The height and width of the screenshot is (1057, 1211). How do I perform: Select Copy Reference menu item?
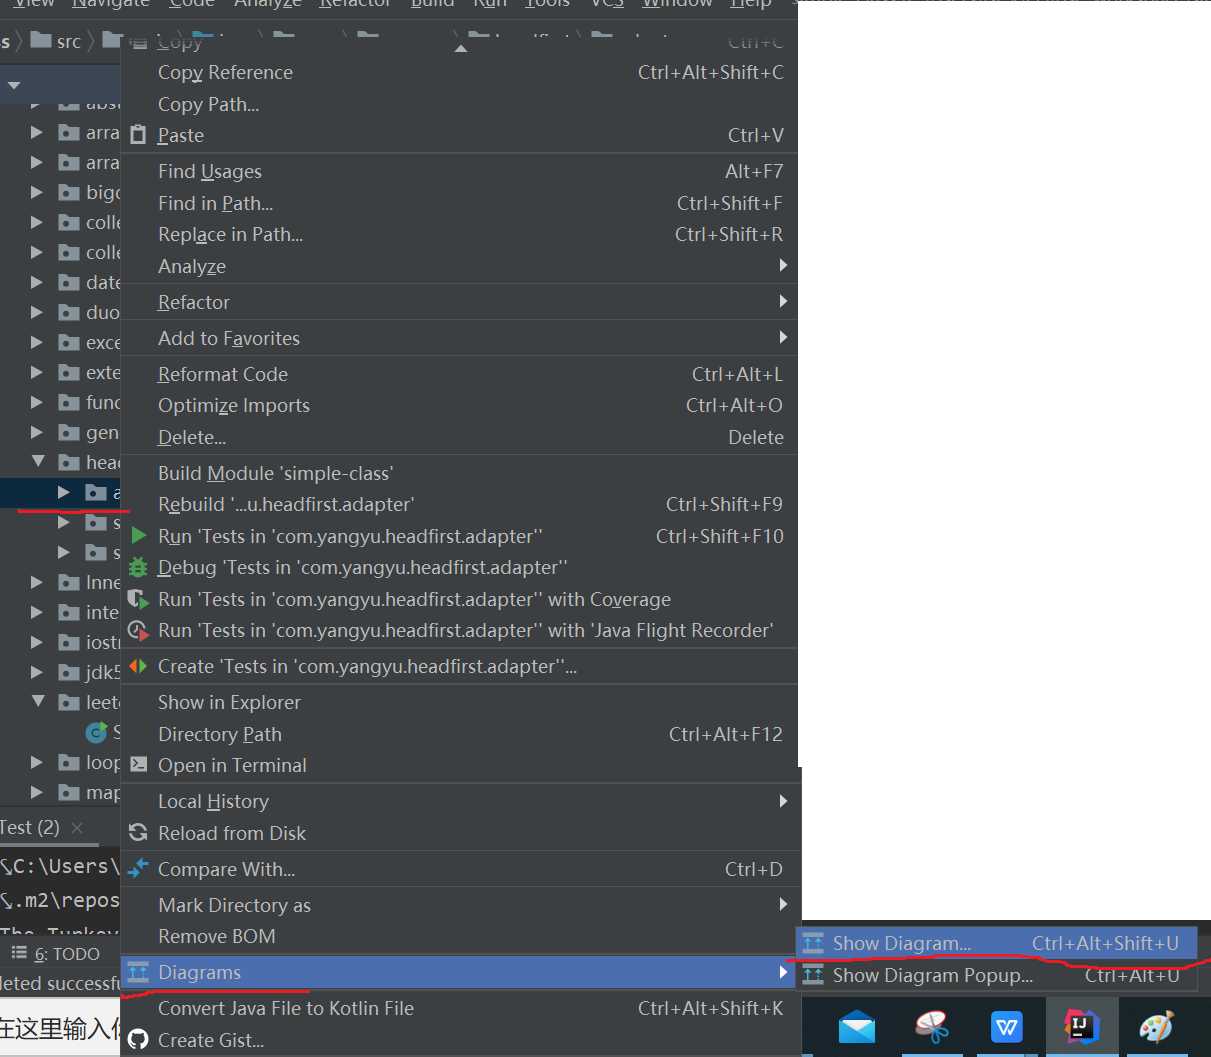tap(459, 72)
